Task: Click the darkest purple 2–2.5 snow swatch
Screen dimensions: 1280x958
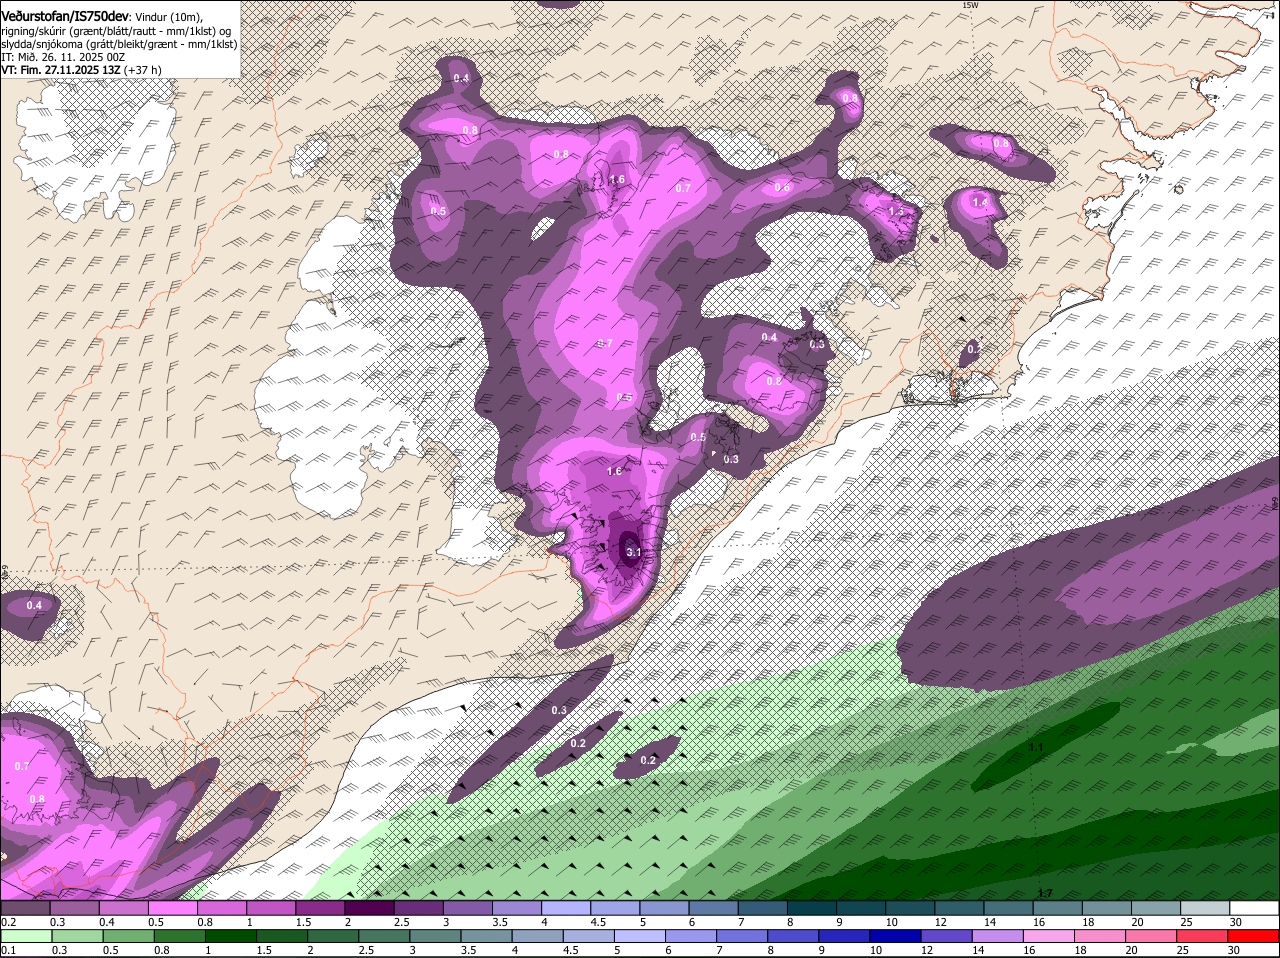Action: (x=369, y=908)
